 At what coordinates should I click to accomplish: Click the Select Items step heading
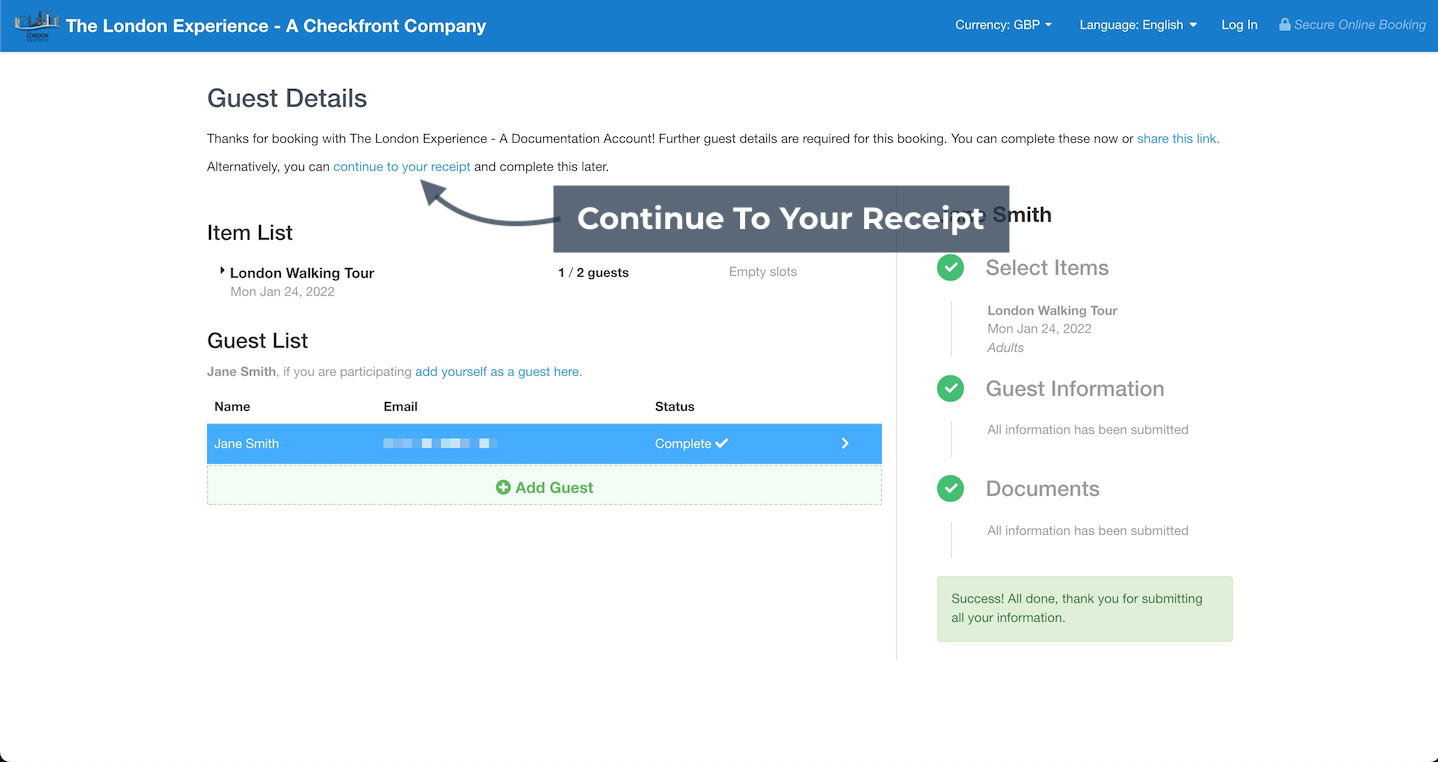1047,268
